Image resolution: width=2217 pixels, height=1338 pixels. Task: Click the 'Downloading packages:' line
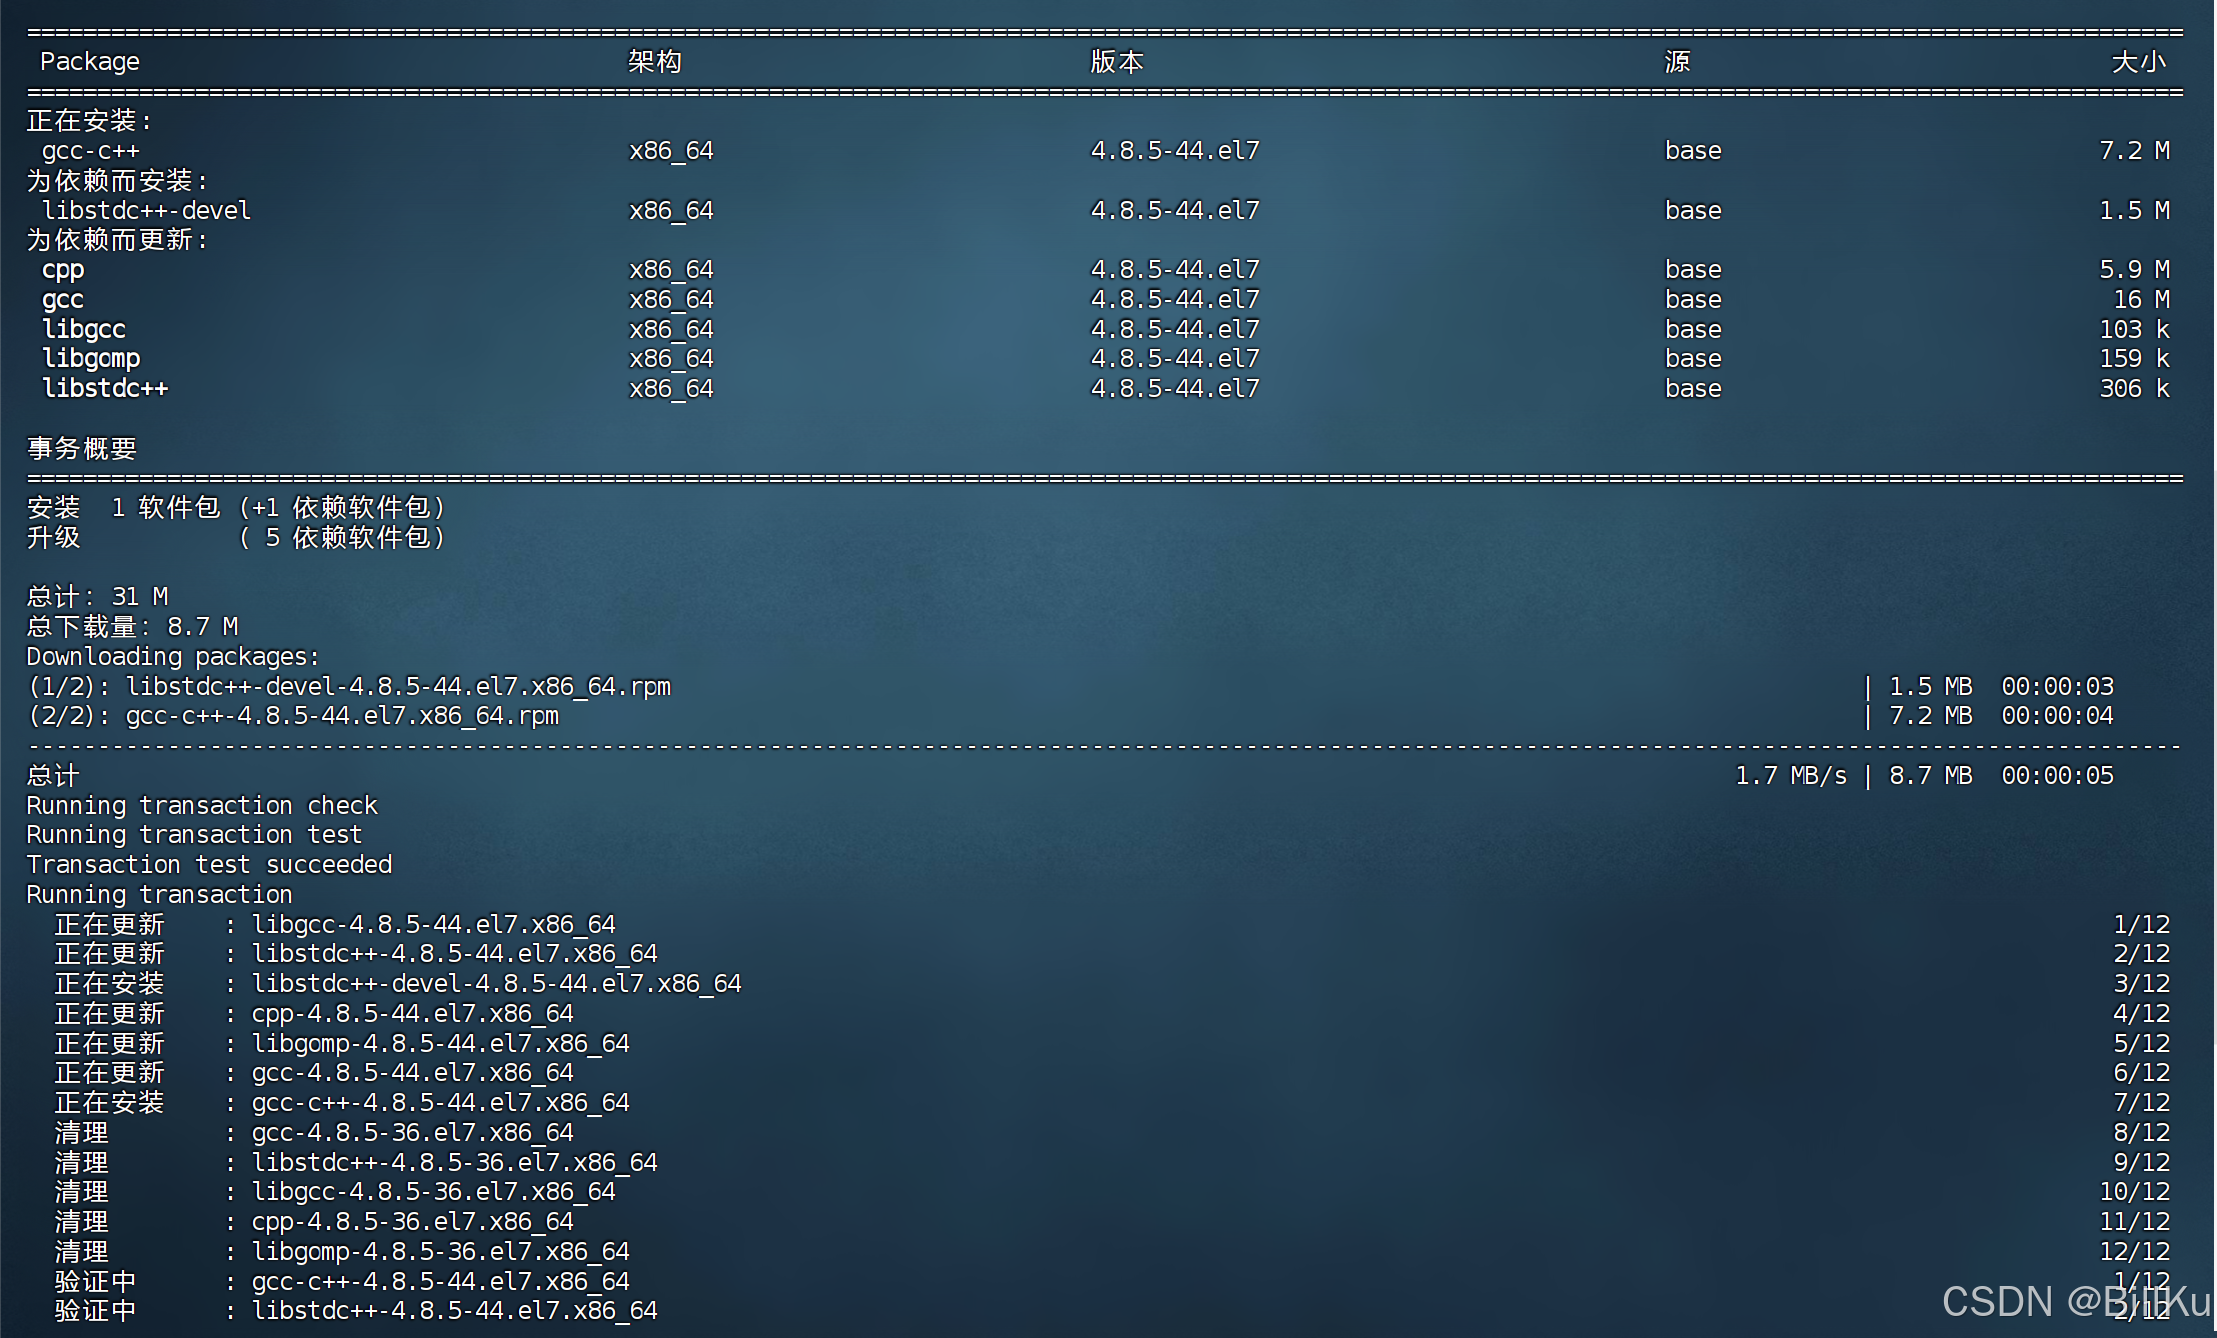click(x=173, y=657)
